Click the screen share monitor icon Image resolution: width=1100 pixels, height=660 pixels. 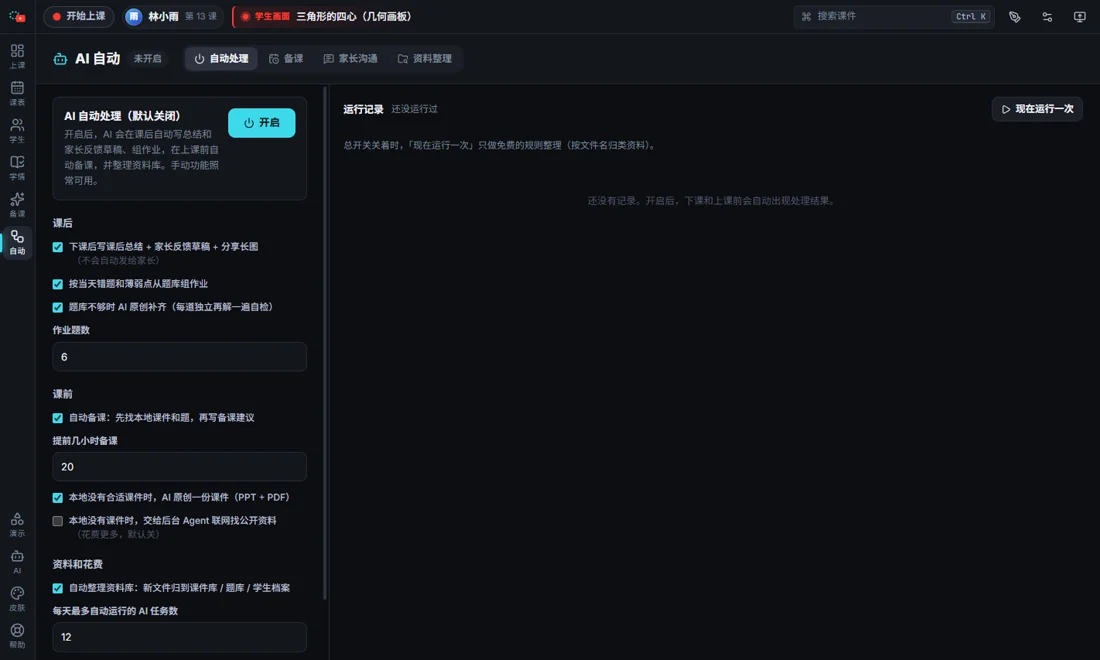1079,17
